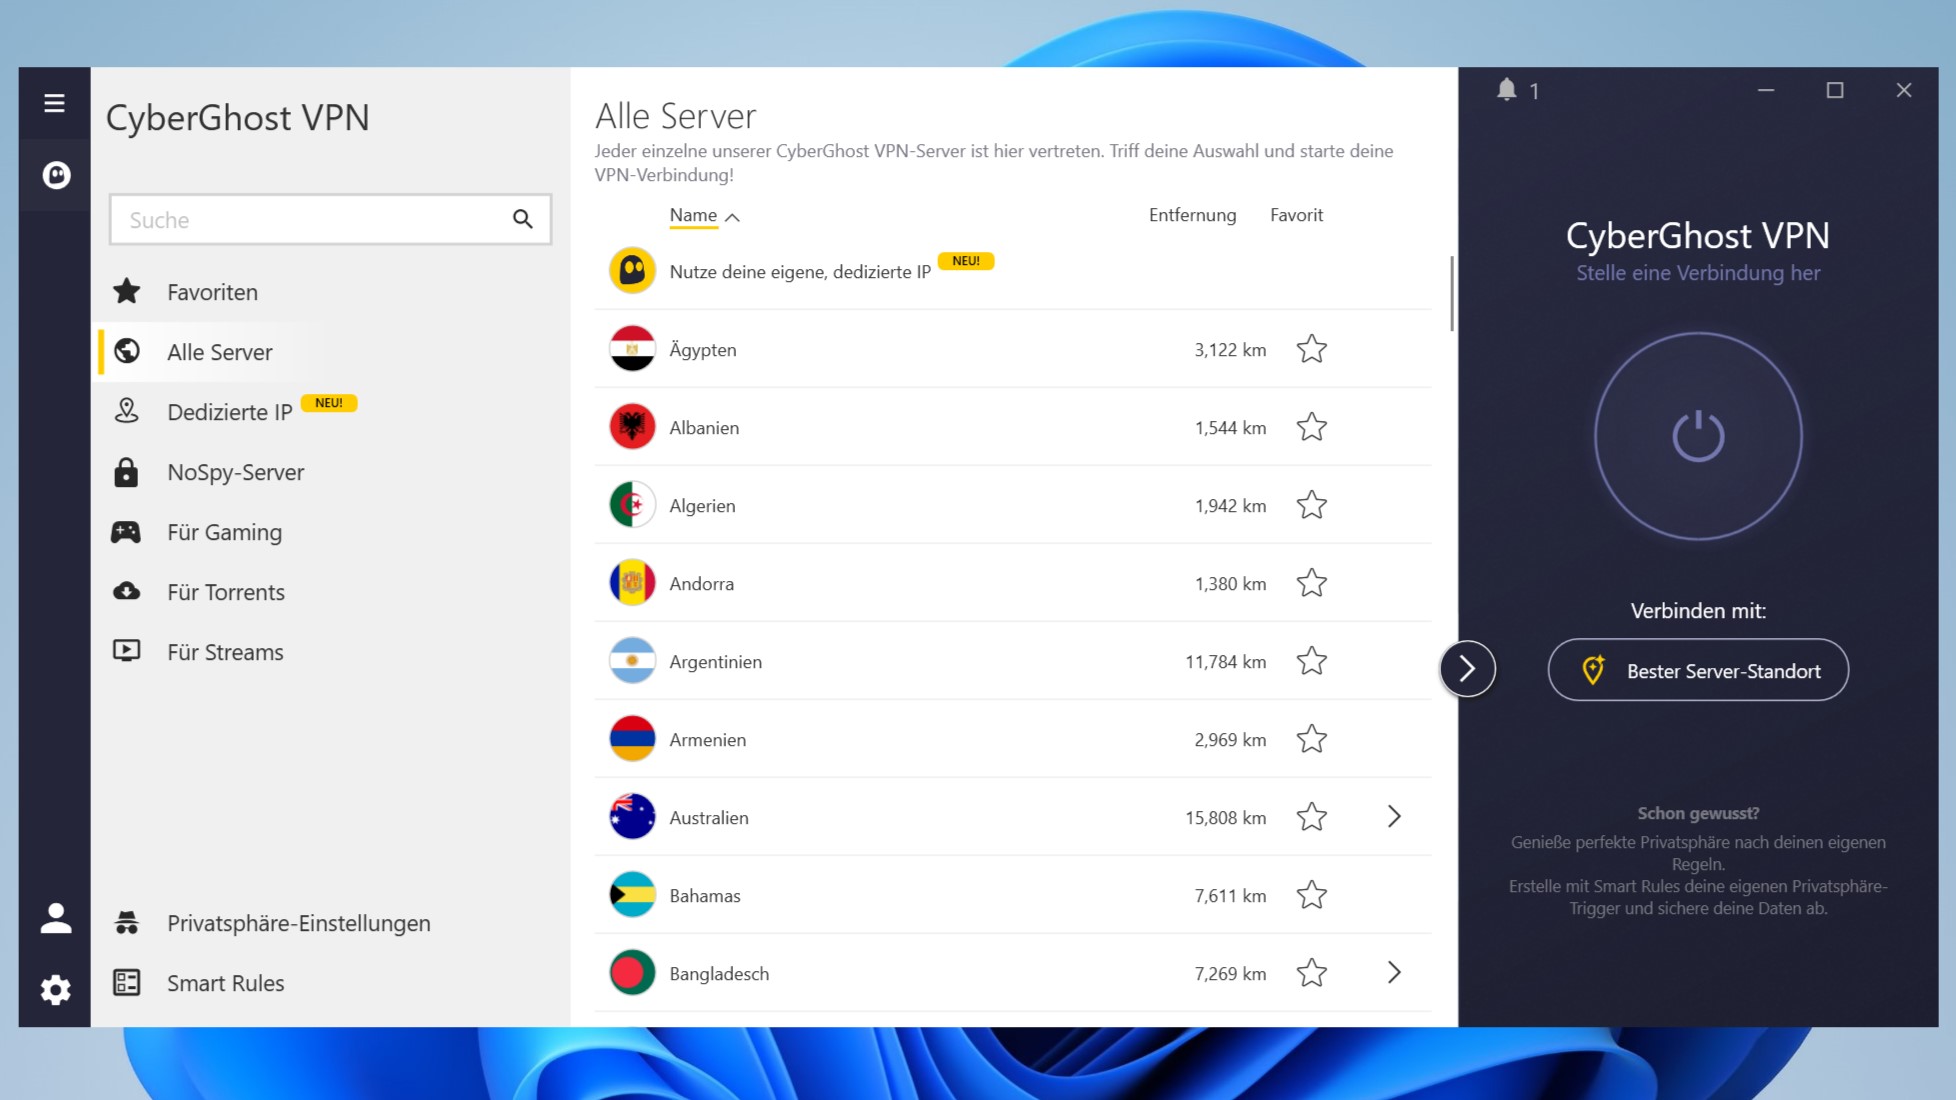This screenshot has height=1100, width=1956.
Task: Expand Australien server locations chevron
Action: 1394,817
